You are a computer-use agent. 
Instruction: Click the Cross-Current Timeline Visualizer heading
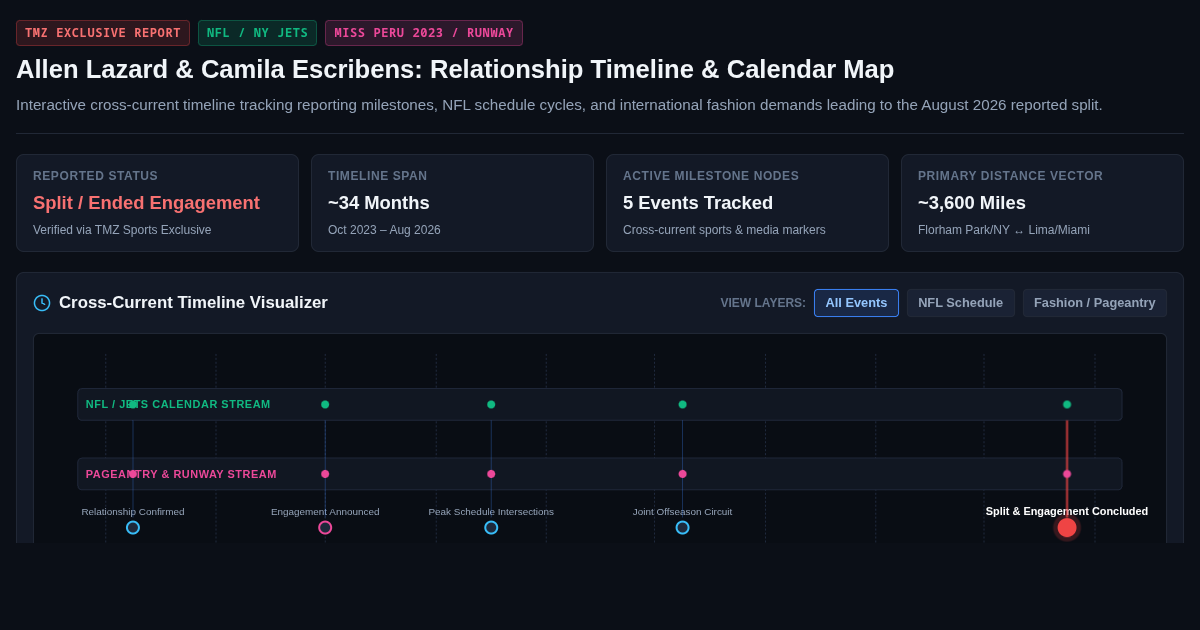pyautogui.click(x=193, y=303)
